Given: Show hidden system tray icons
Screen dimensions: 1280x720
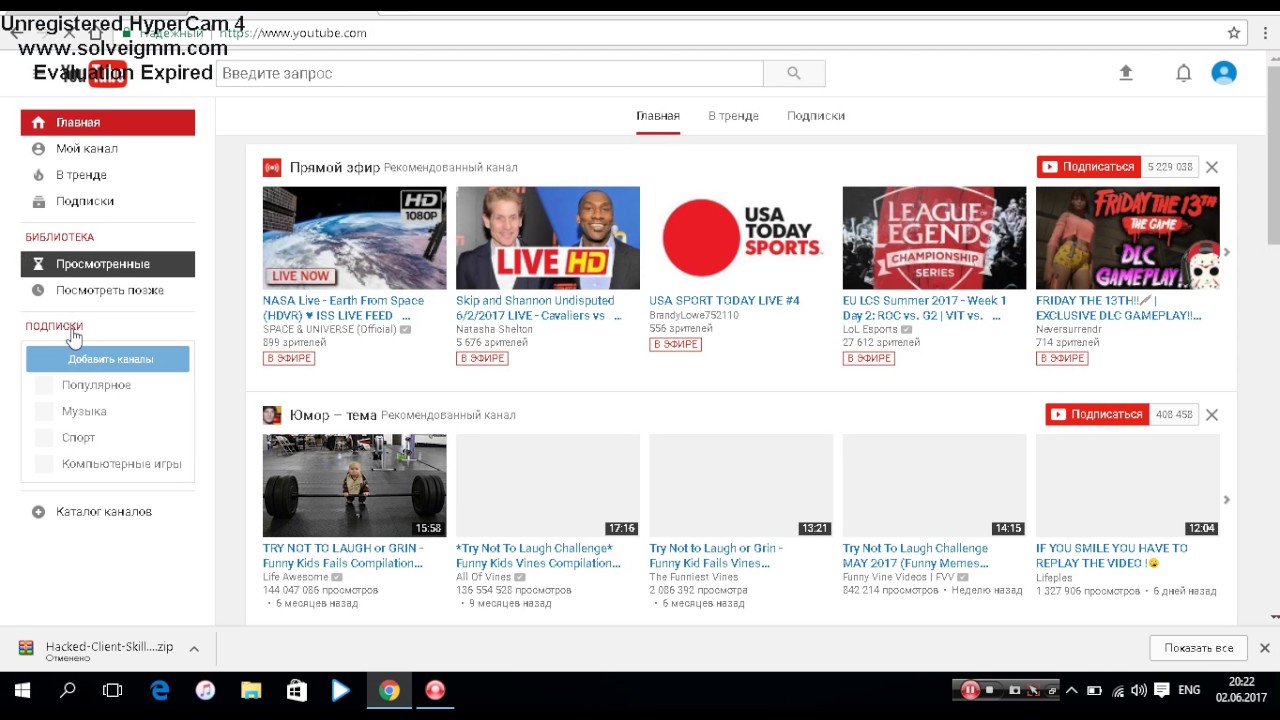Looking at the screenshot, I should (x=1072, y=690).
